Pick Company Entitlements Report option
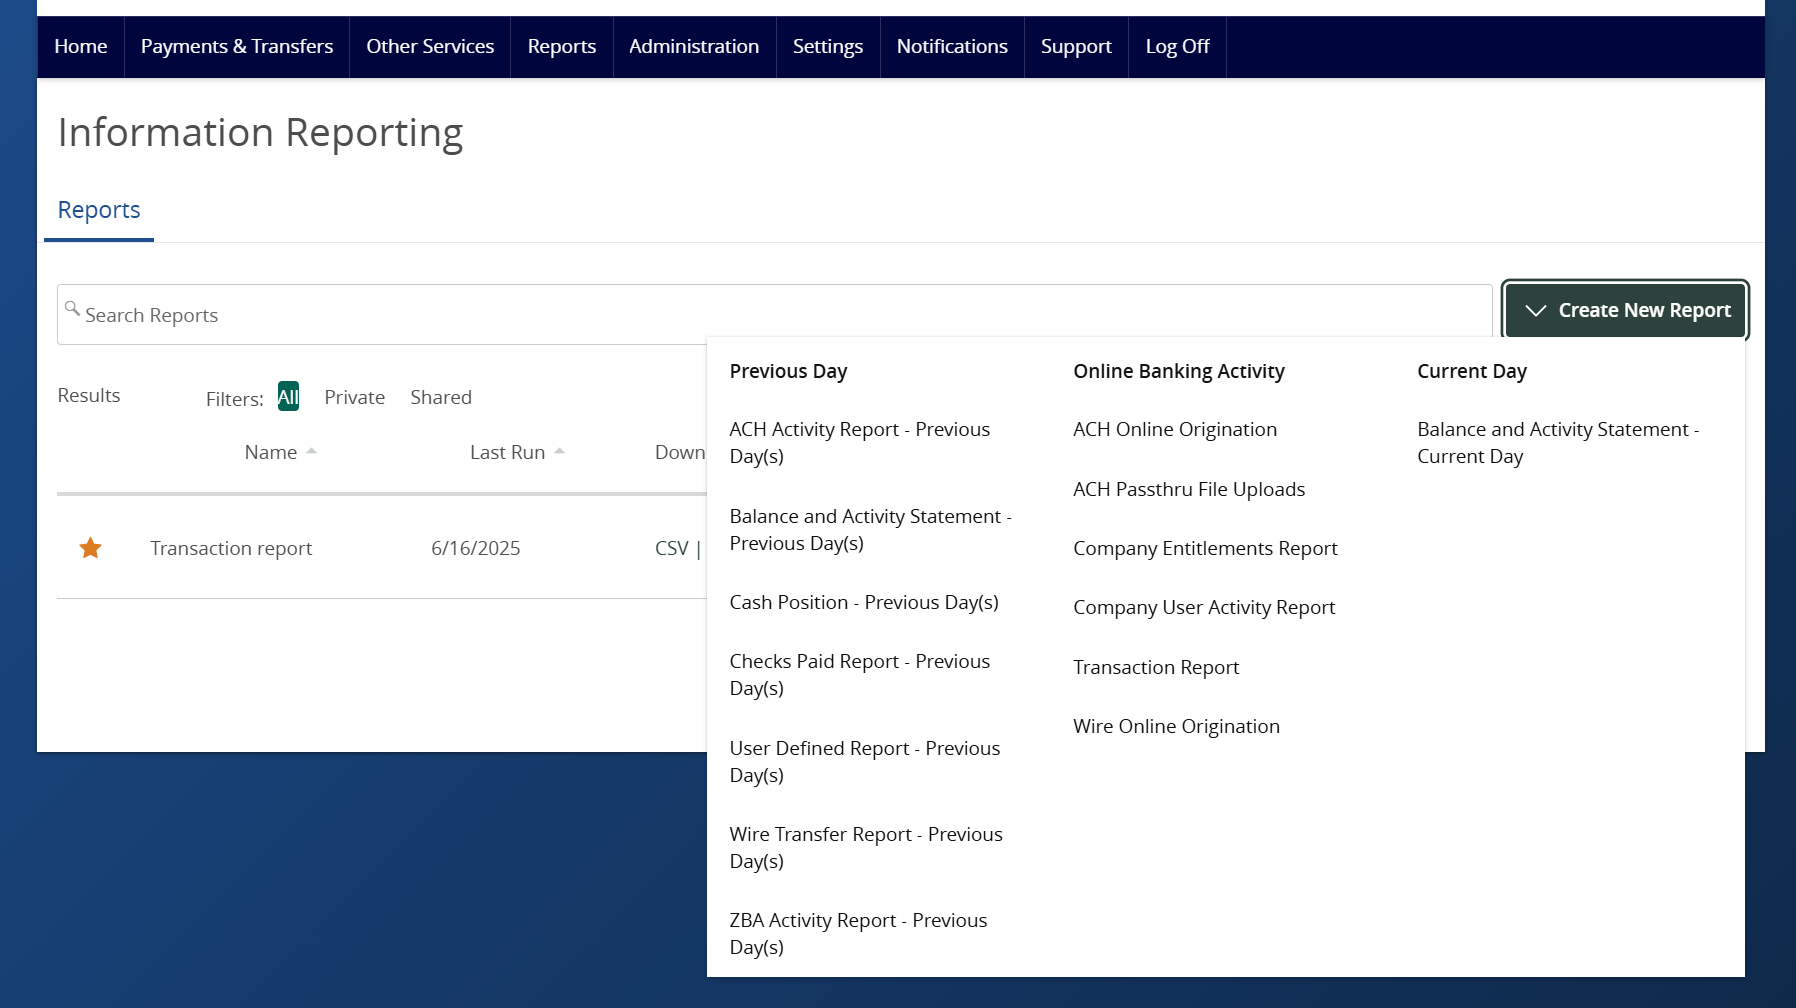Image resolution: width=1796 pixels, height=1008 pixels. [1205, 548]
